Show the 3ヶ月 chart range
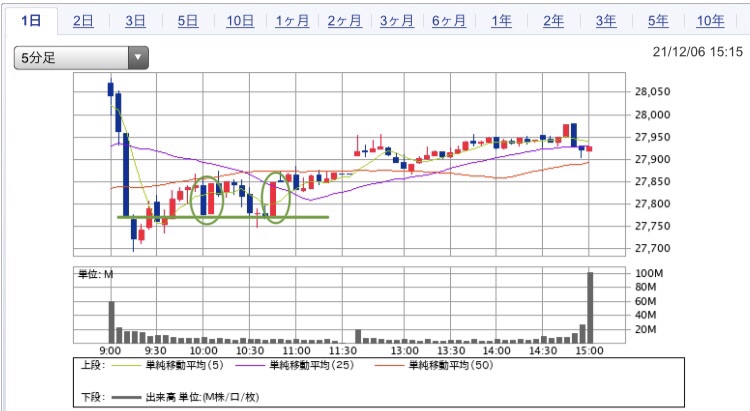Viewport: 750px width, 411px height. [397, 21]
